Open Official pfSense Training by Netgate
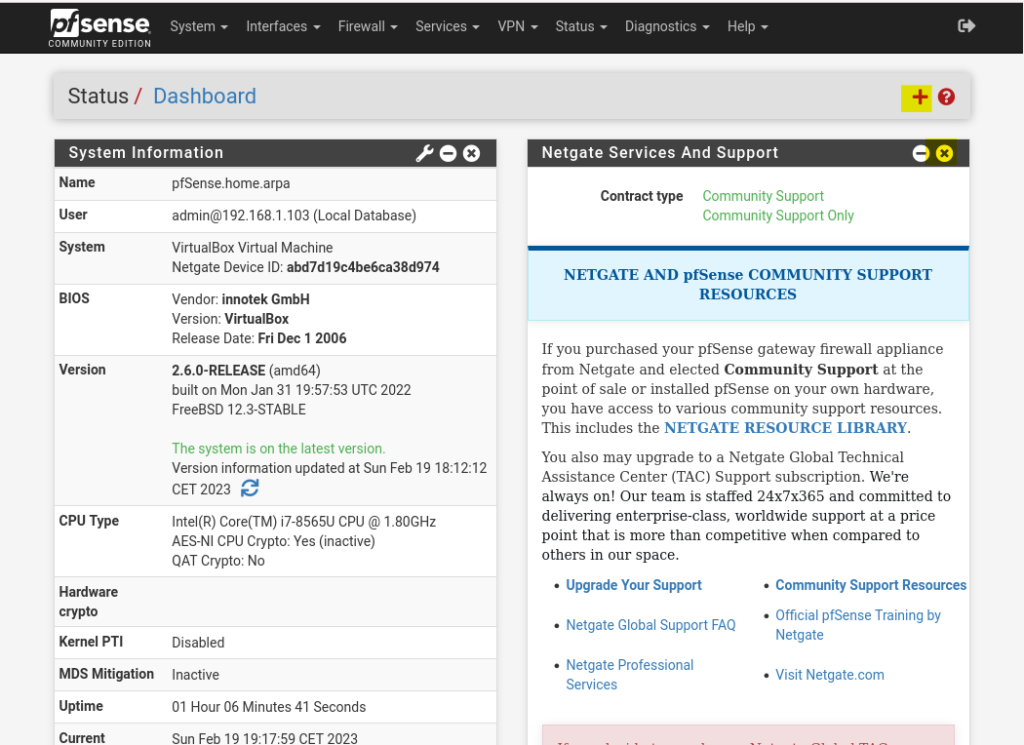Viewport: 1024px width, 745px height. click(857, 625)
